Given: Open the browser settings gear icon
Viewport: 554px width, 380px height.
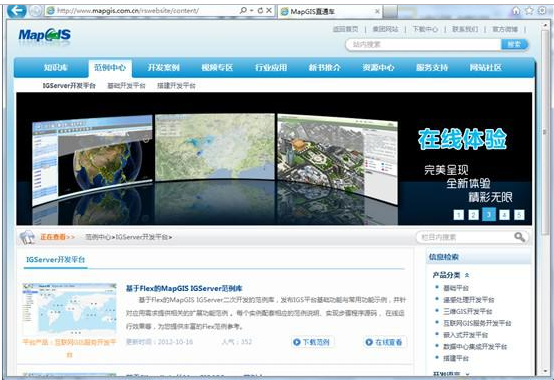Looking at the screenshot, I should tap(542, 11).
